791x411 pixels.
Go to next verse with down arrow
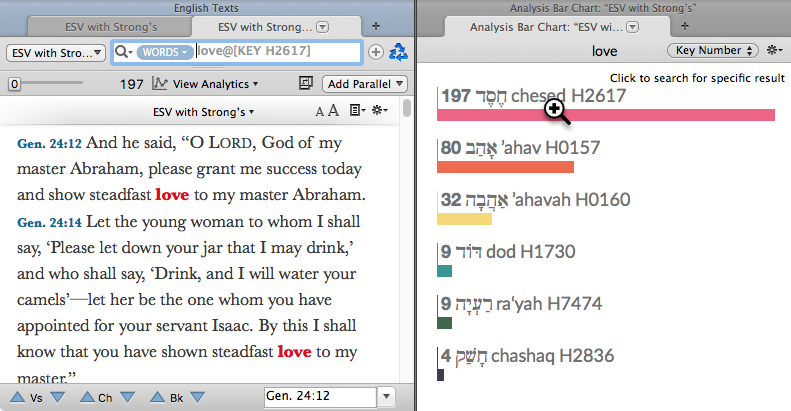coord(57,398)
